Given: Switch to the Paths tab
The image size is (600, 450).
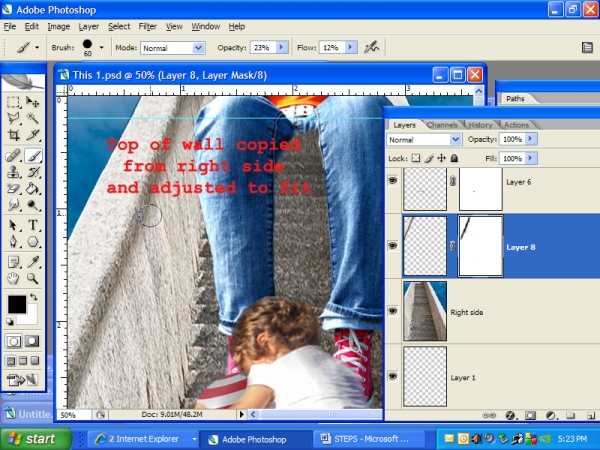Looking at the screenshot, I should (515, 99).
